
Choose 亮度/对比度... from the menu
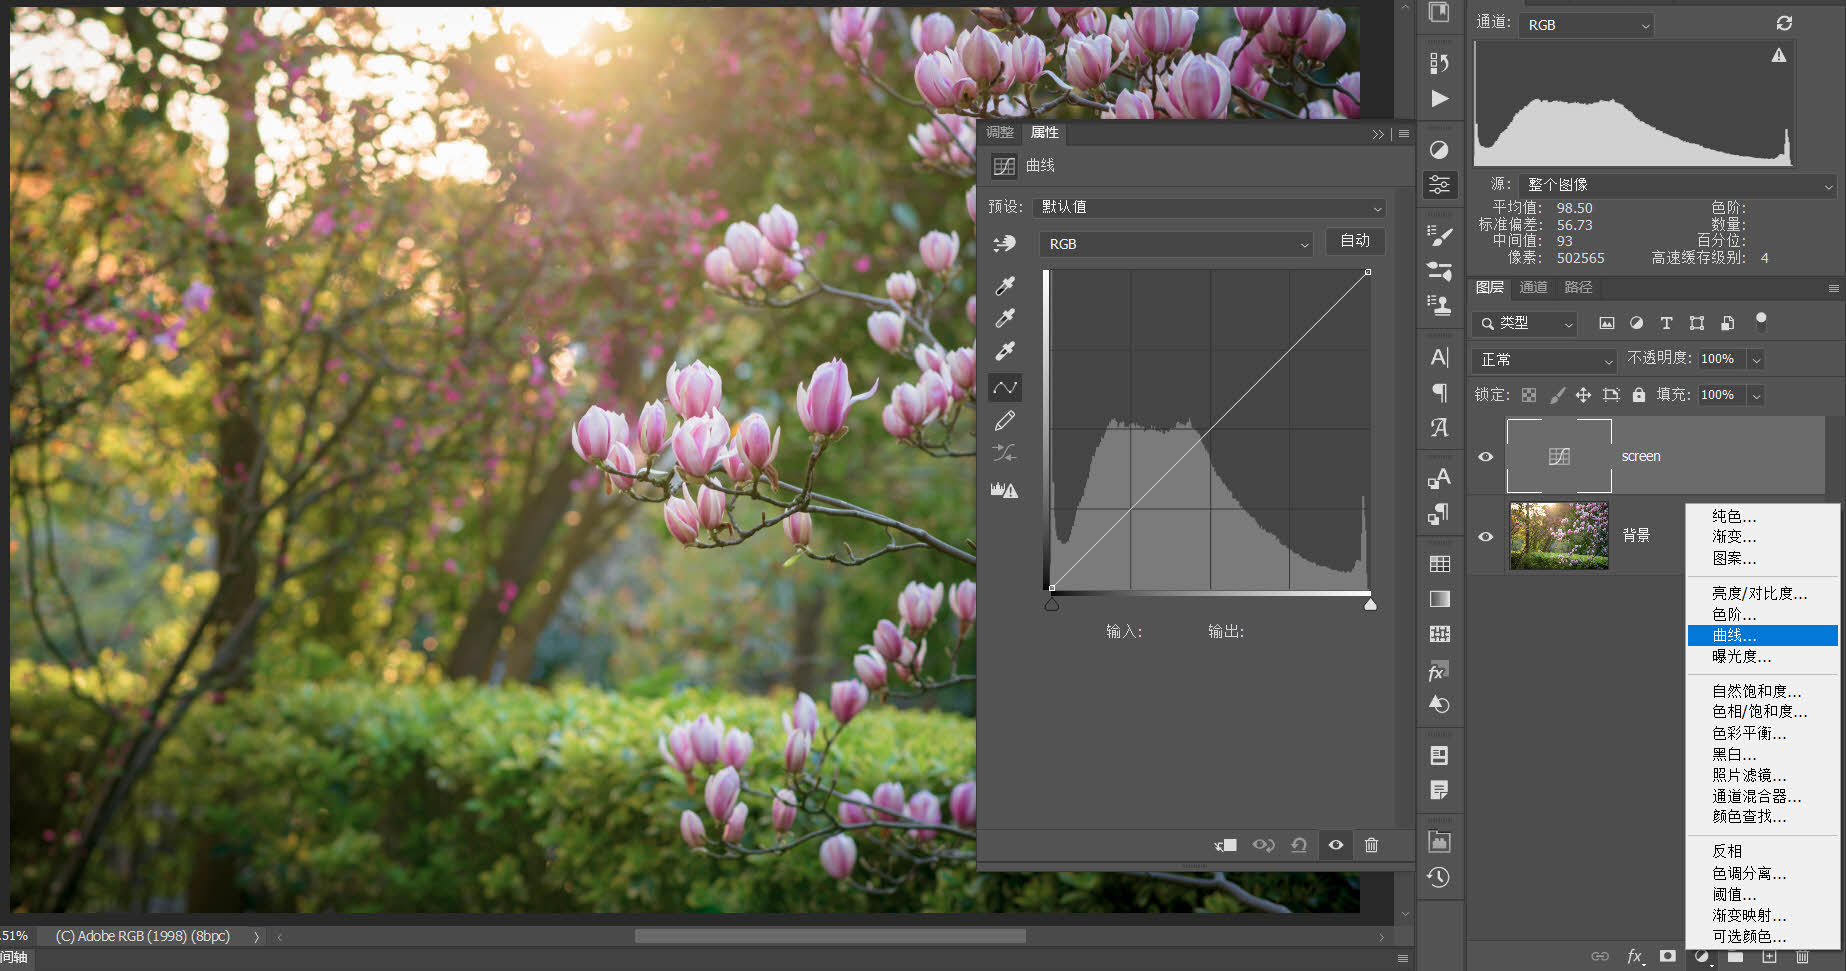click(1762, 593)
